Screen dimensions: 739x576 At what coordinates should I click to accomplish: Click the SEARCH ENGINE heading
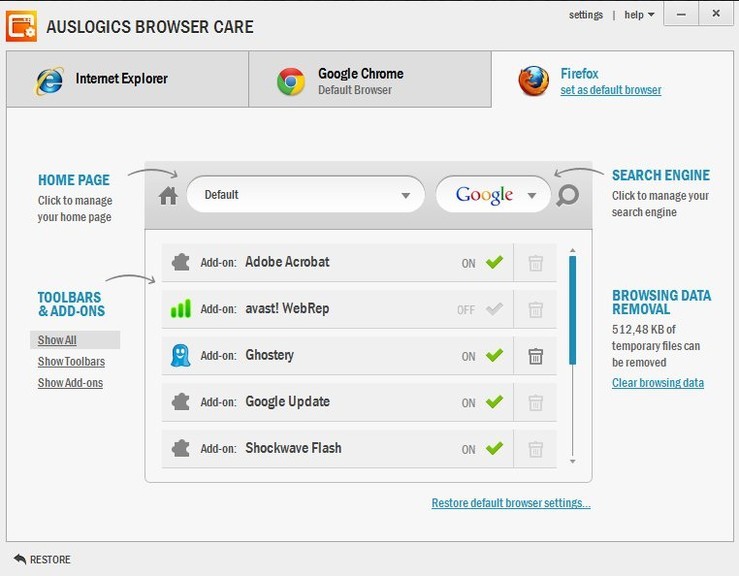[x=661, y=175]
